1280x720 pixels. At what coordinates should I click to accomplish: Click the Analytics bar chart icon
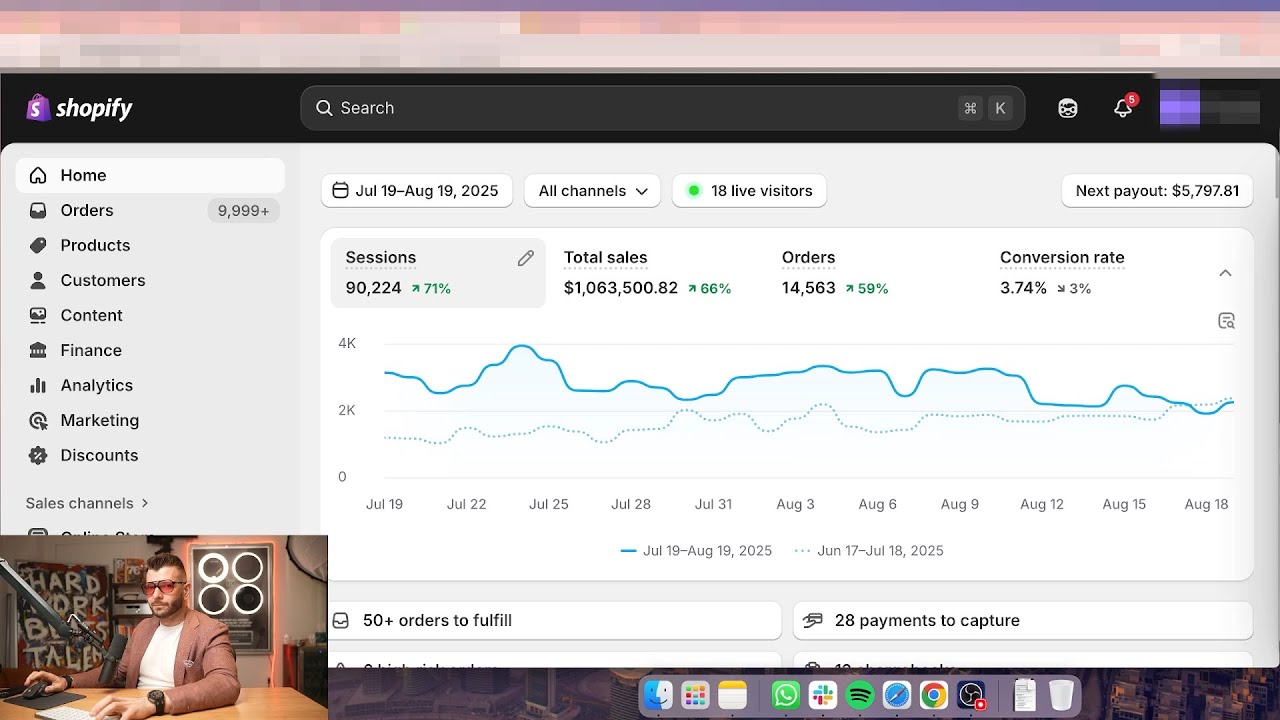(38, 385)
